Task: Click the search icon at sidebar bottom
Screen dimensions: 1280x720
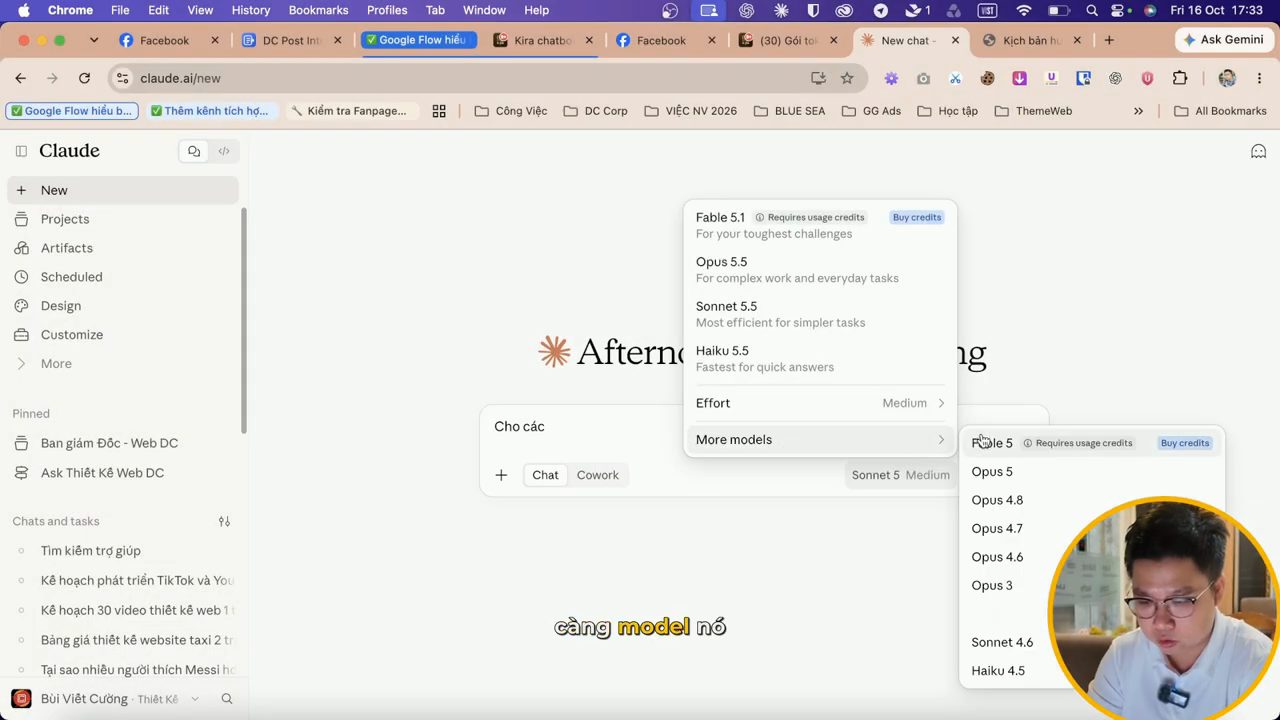Action: 227,699
